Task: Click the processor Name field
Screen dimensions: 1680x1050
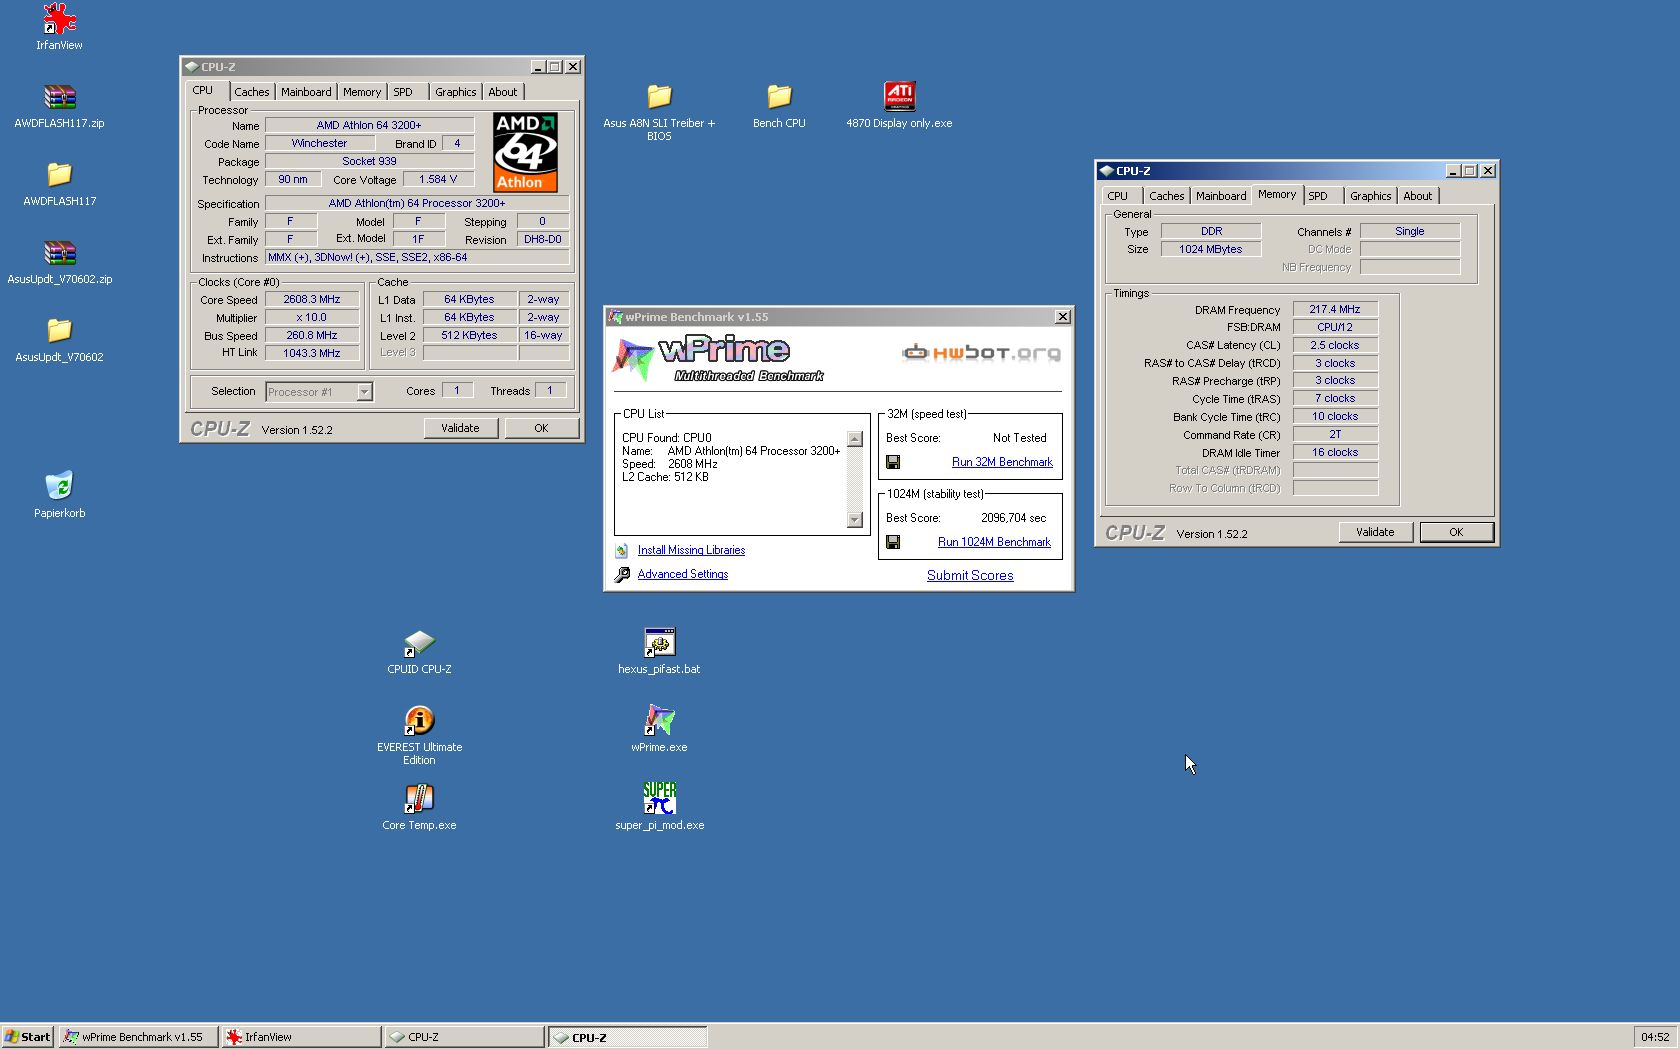Action: pos(369,125)
